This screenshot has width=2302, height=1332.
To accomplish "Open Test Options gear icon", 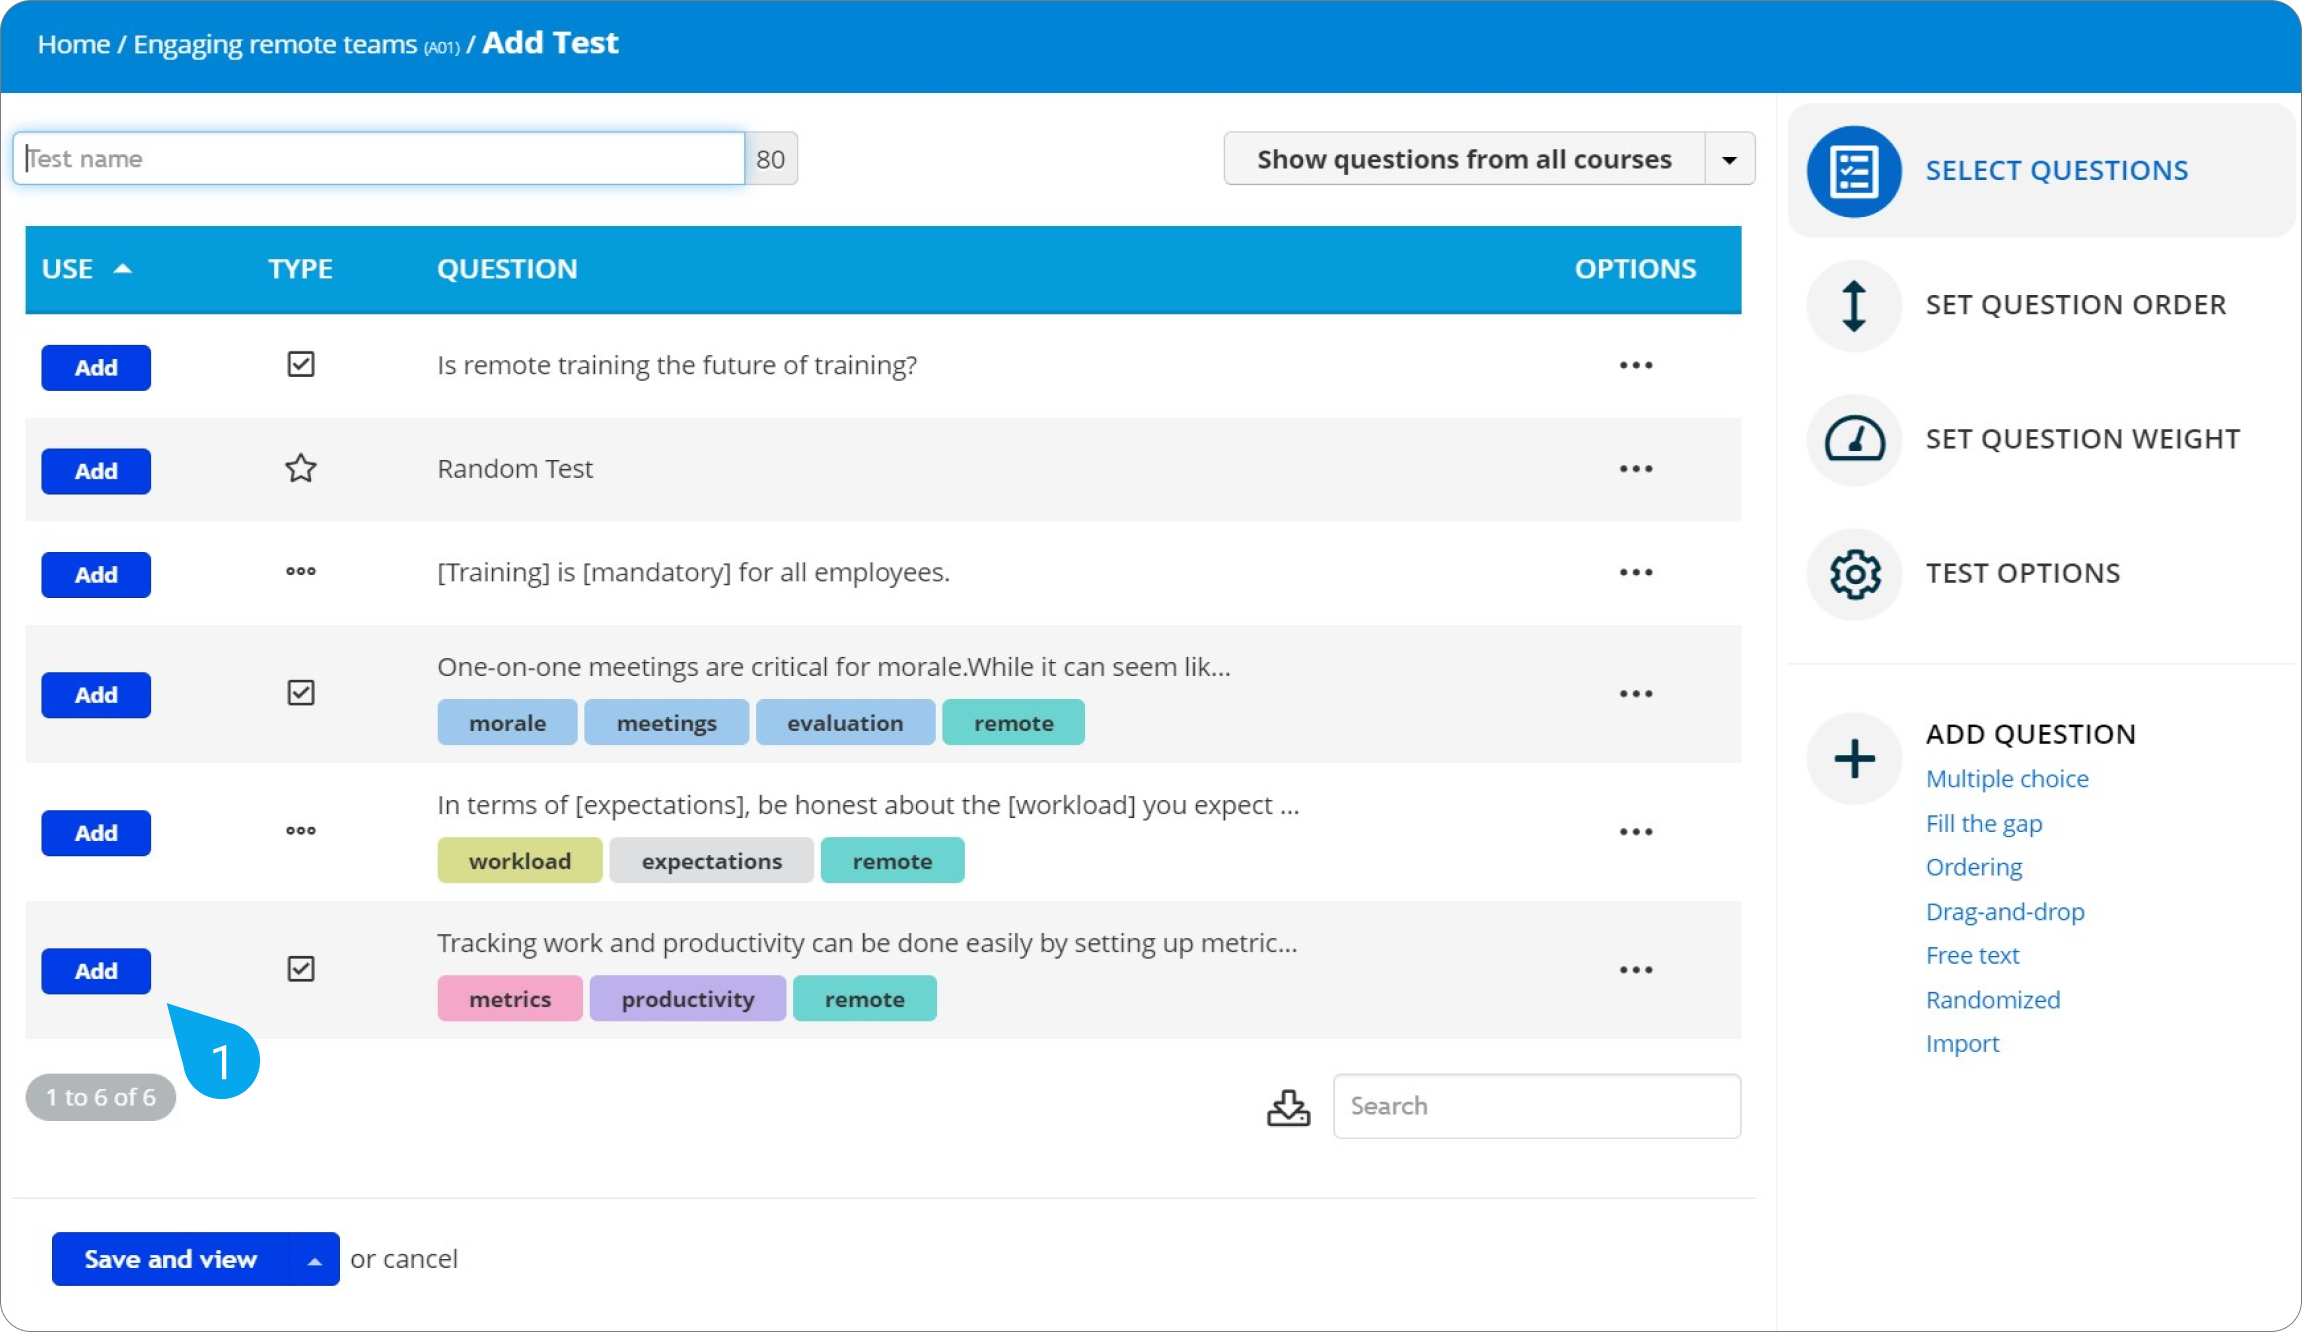I will click(1854, 574).
